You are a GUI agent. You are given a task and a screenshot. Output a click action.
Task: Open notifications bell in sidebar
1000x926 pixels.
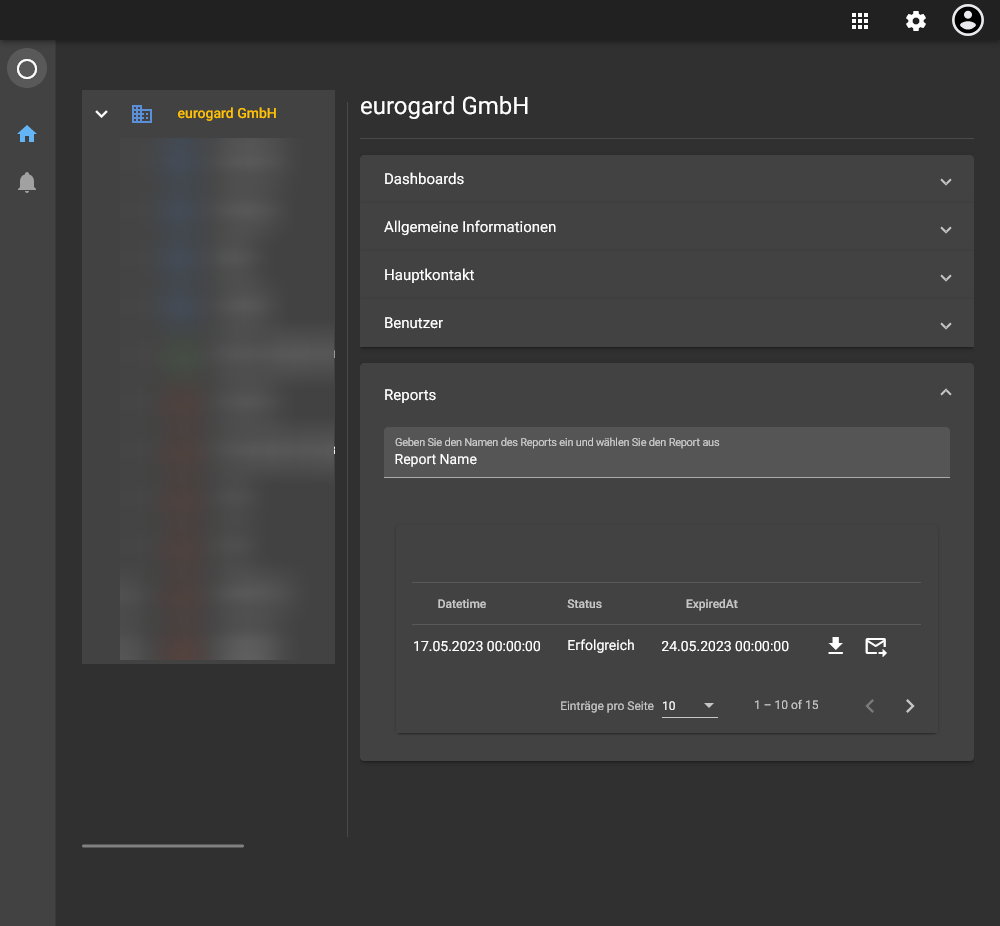[x=27, y=183]
